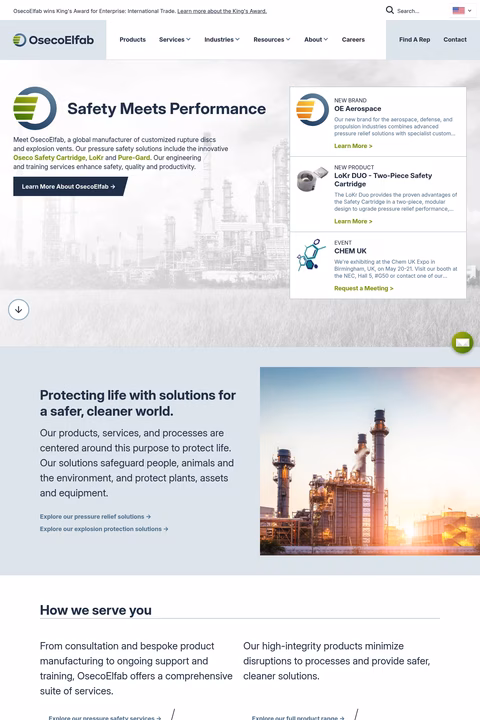480x720 pixels.
Task: Click the LoKr DUO cartridge product image
Action: point(312,179)
